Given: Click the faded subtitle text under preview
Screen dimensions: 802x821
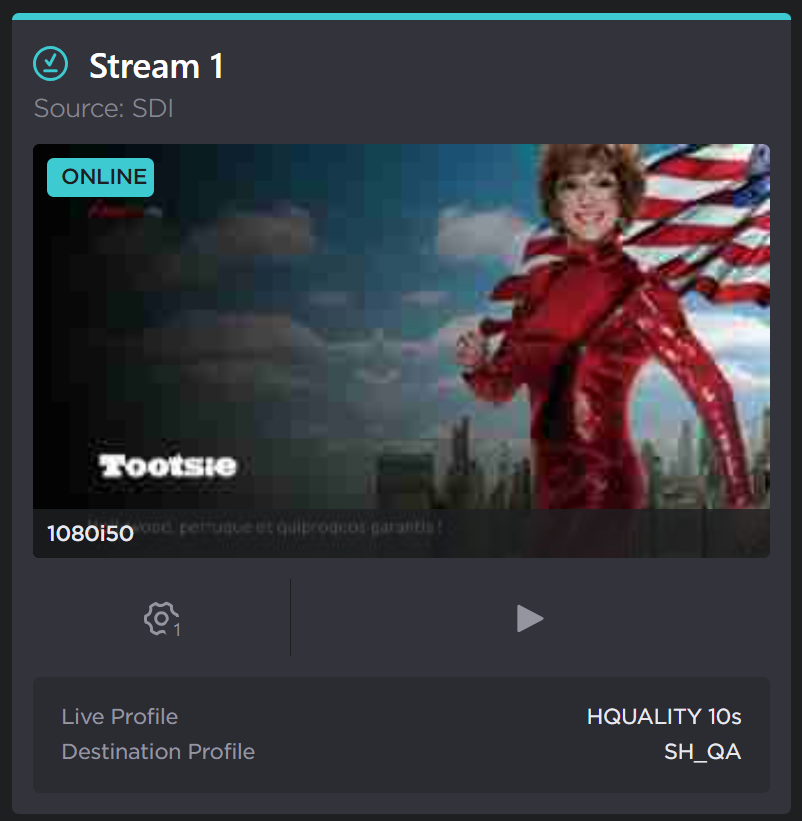Looking at the screenshot, I should pyautogui.click(x=293, y=527).
